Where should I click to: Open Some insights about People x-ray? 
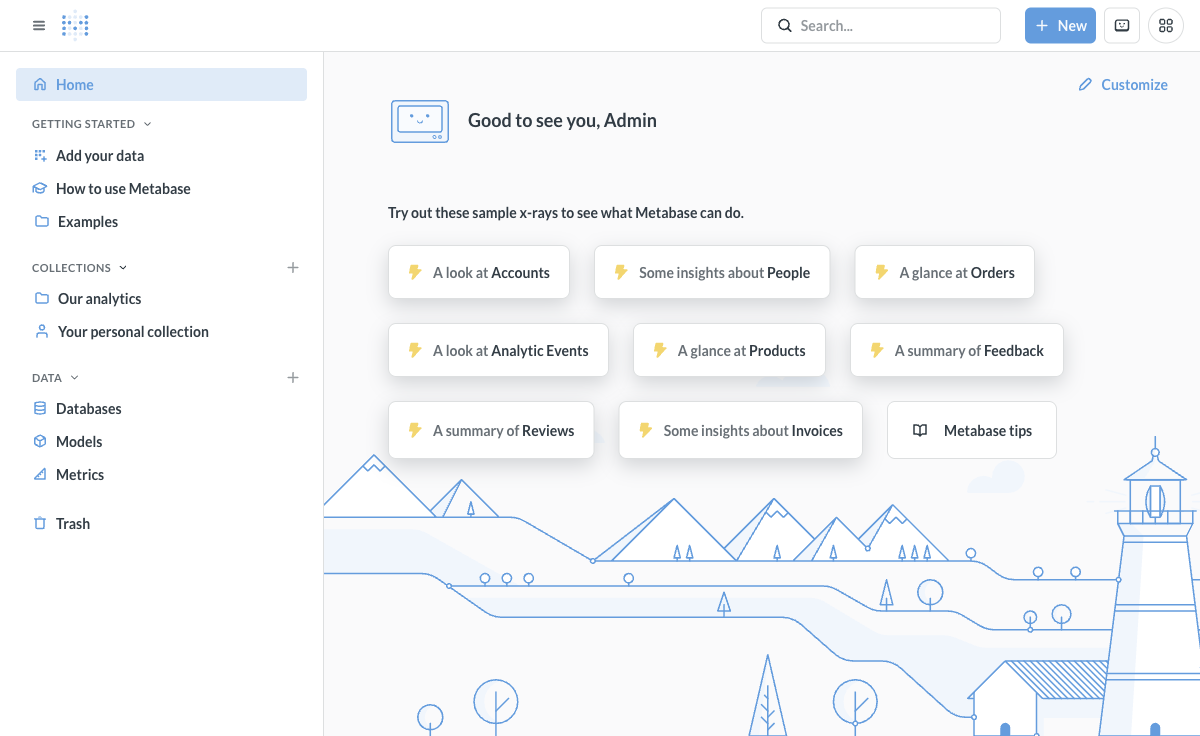[x=712, y=272]
